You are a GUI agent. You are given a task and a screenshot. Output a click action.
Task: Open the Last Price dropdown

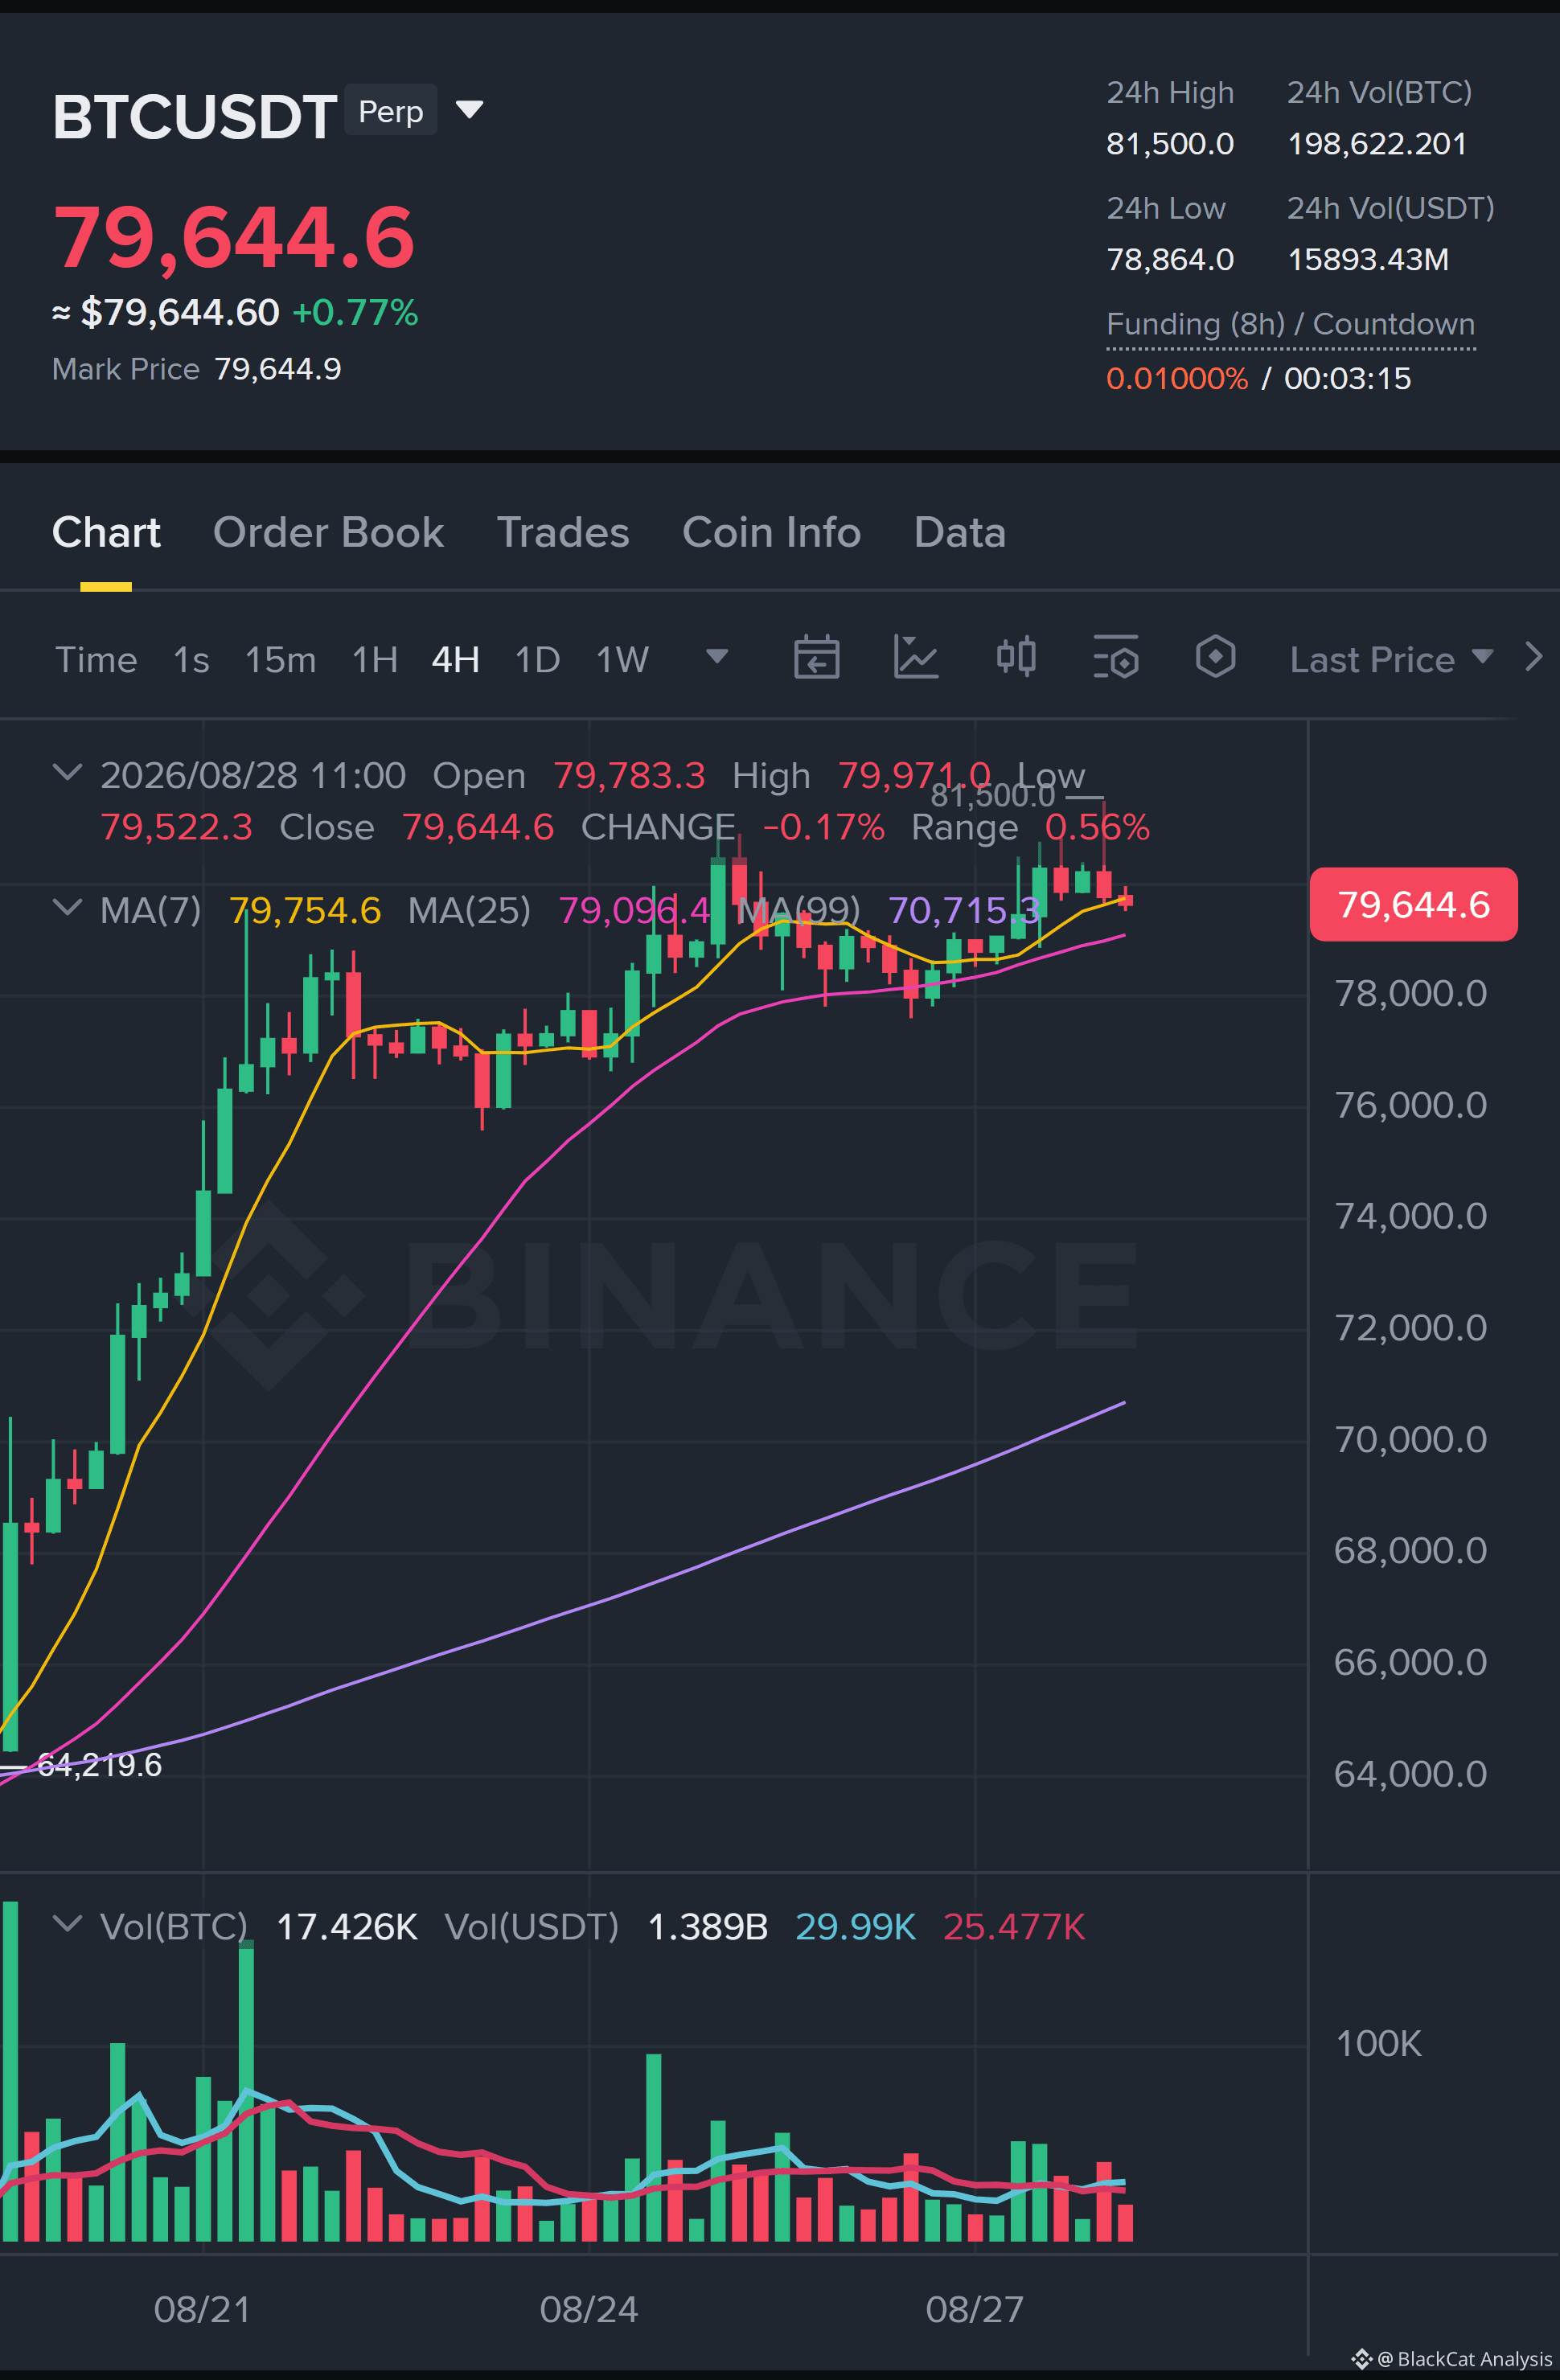(1391, 660)
